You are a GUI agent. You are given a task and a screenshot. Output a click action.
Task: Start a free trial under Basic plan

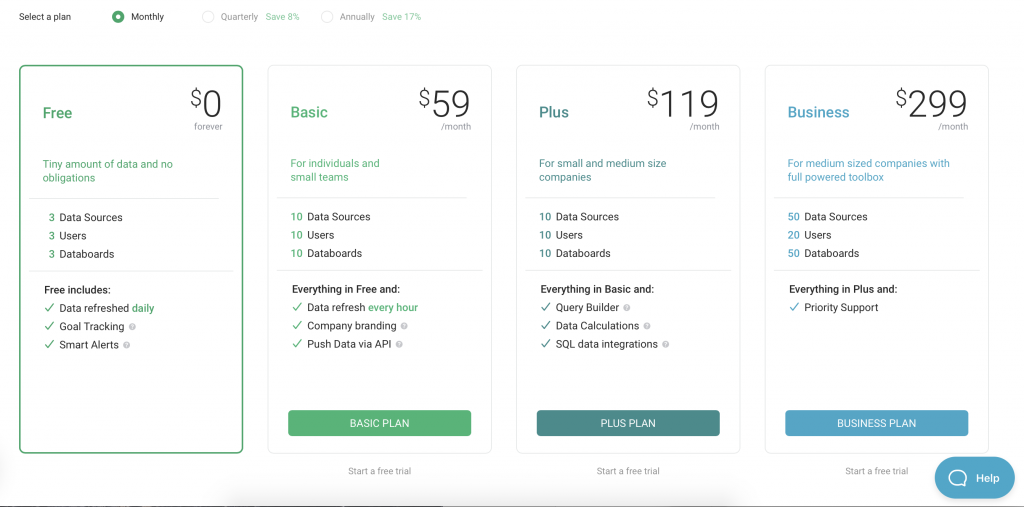(x=379, y=471)
